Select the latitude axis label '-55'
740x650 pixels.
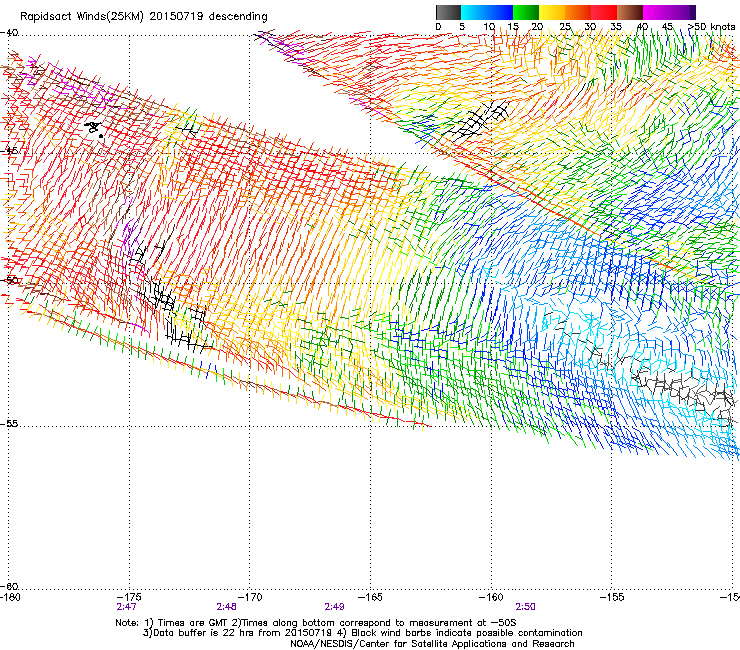click(9, 424)
